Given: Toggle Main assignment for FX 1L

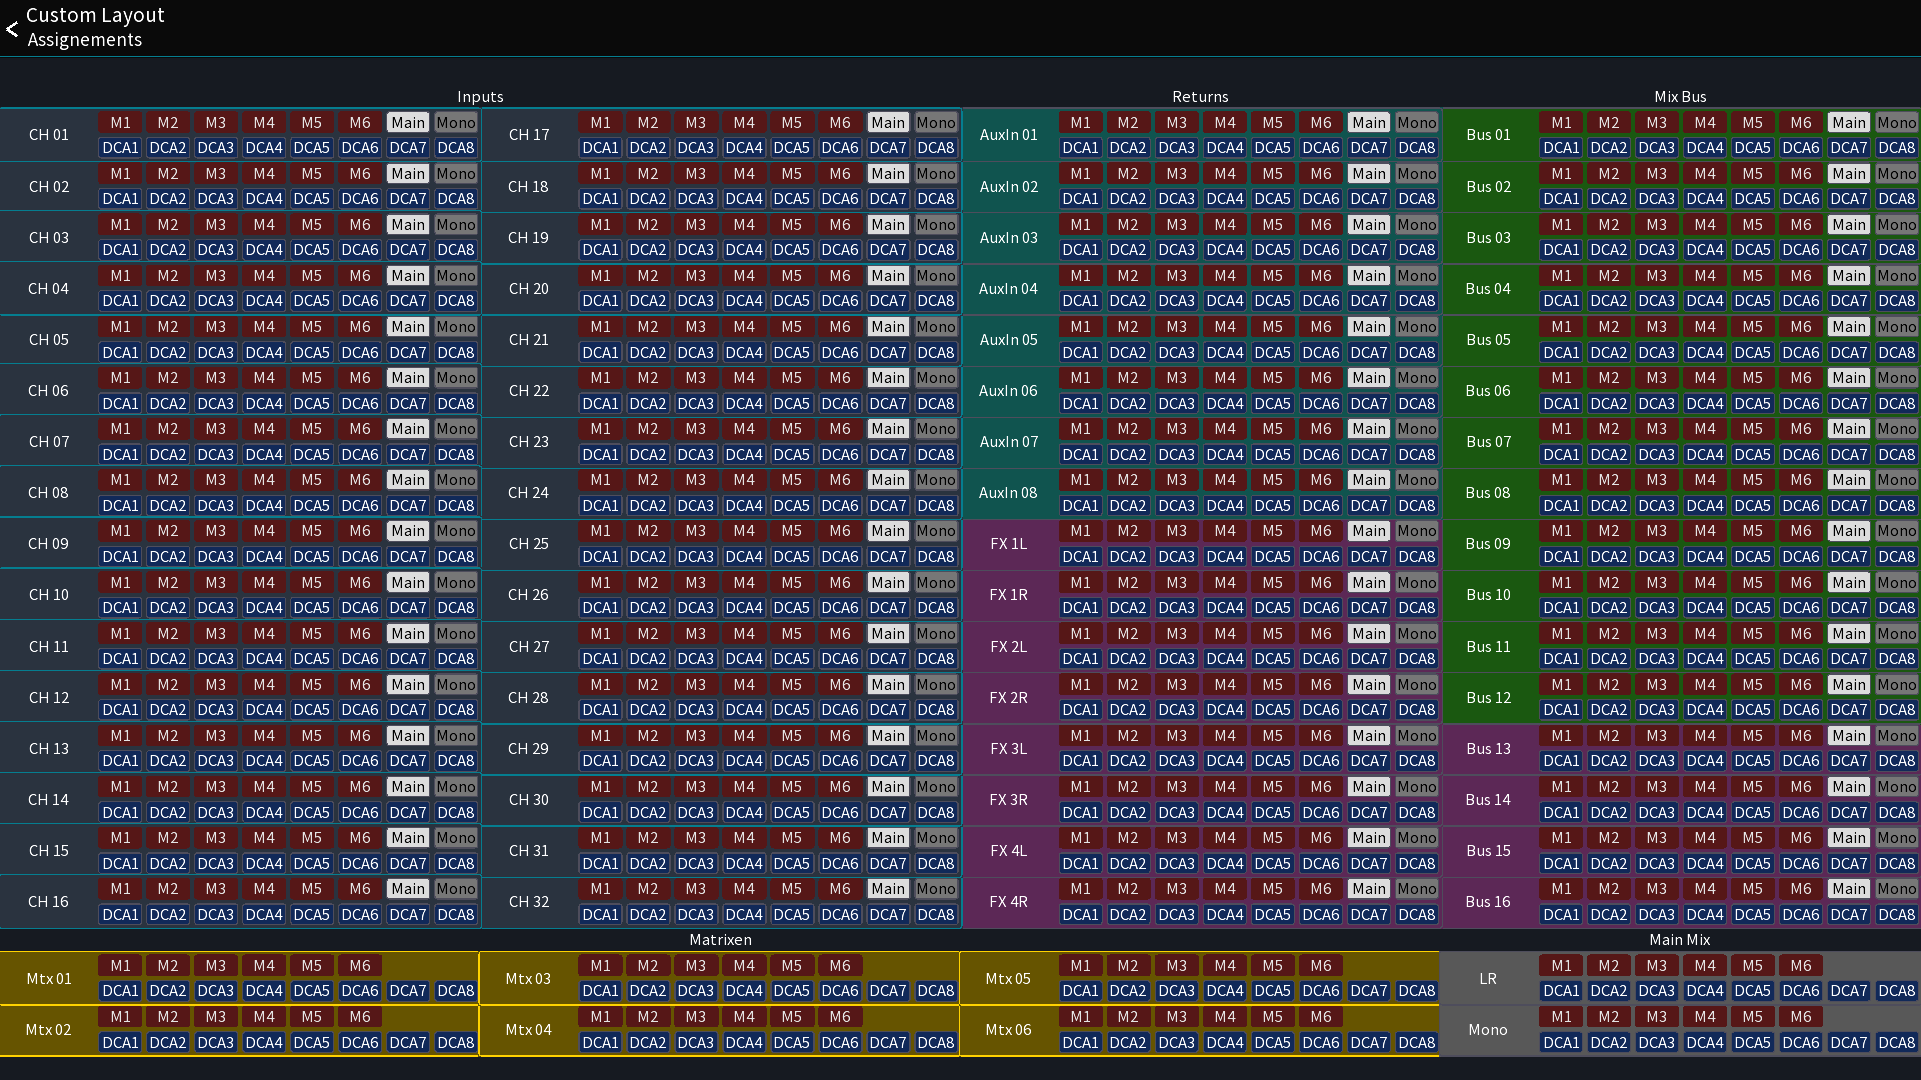Looking at the screenshot, I should tap(1369, 531).
